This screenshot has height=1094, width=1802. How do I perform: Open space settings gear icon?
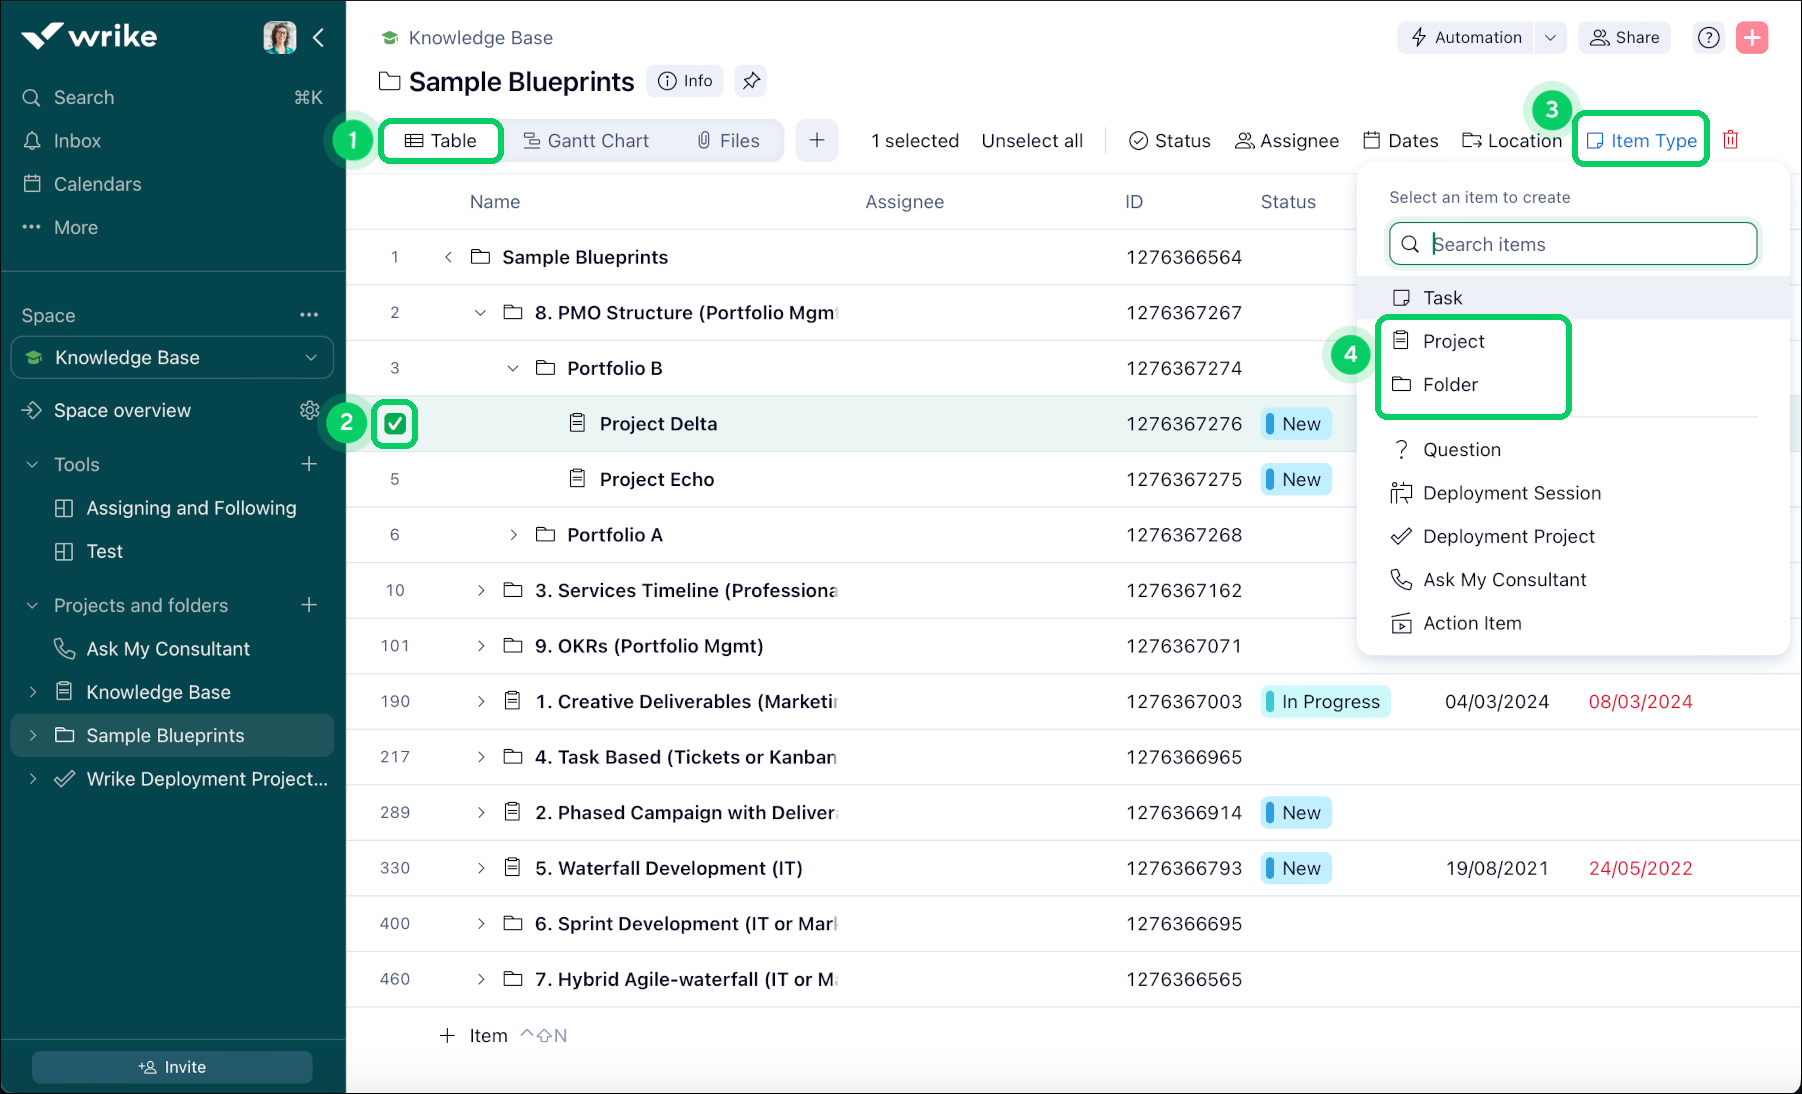tap(310, 410)
